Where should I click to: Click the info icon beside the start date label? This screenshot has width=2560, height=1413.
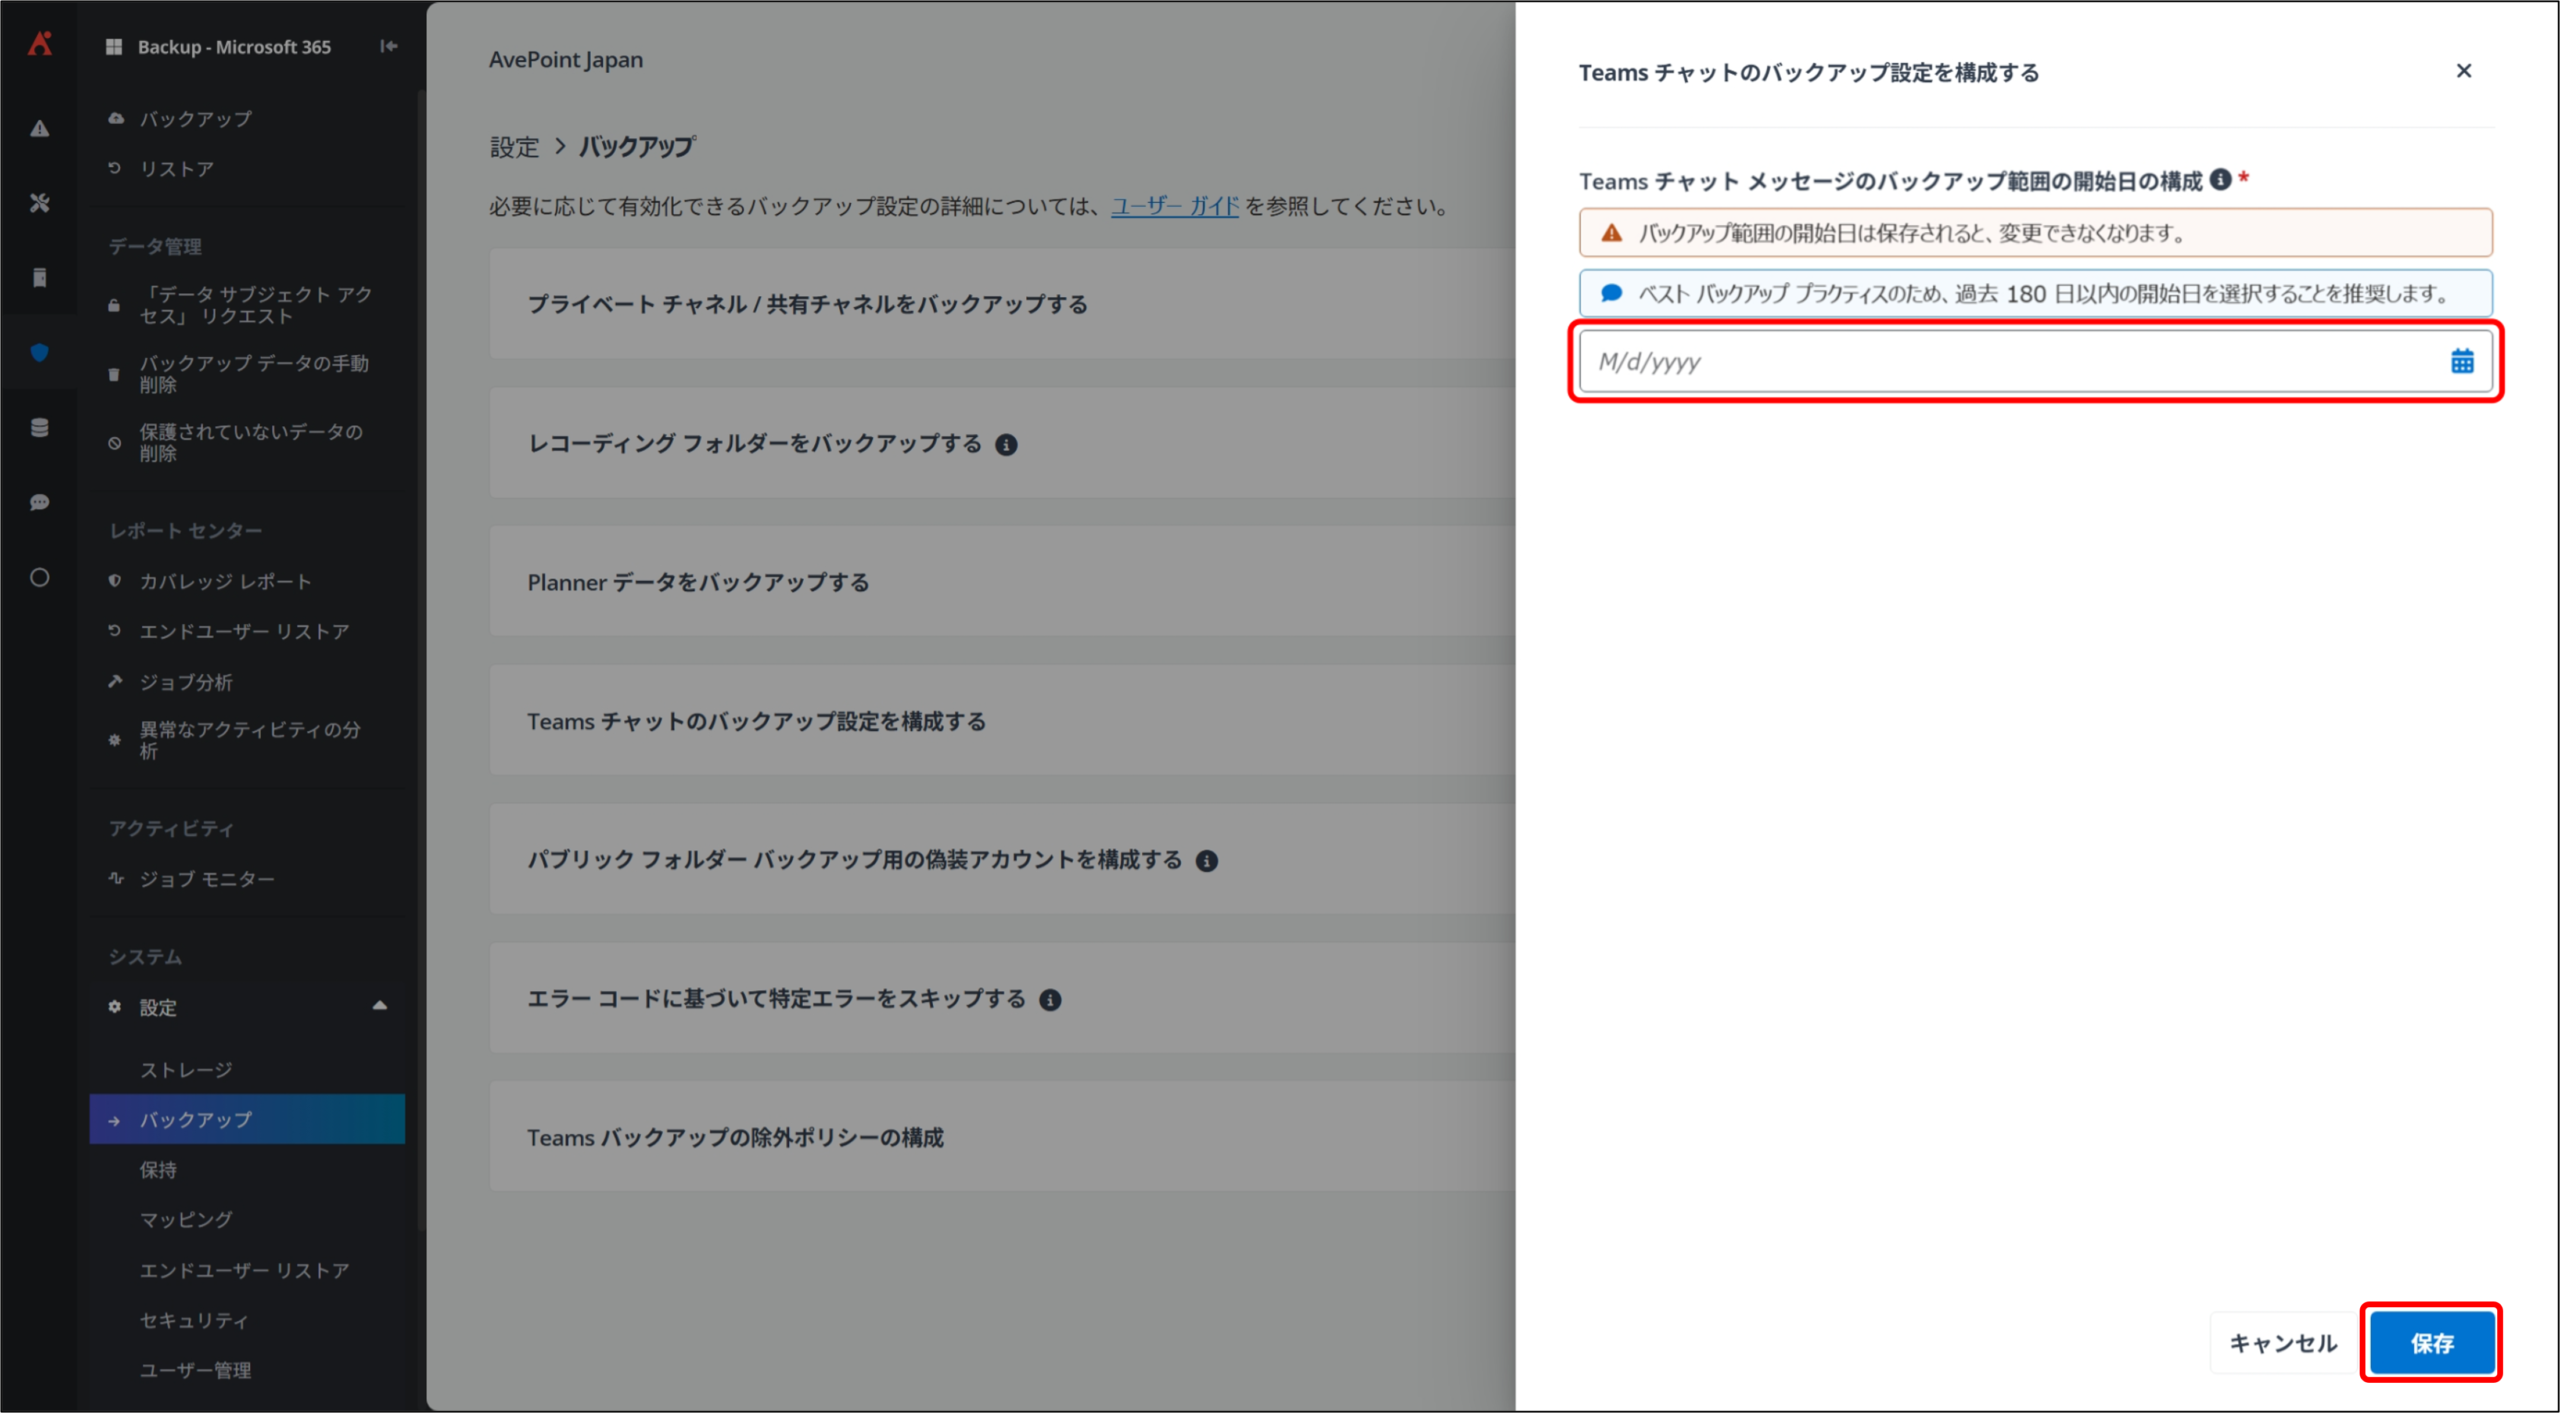[x=2220, y=180]
